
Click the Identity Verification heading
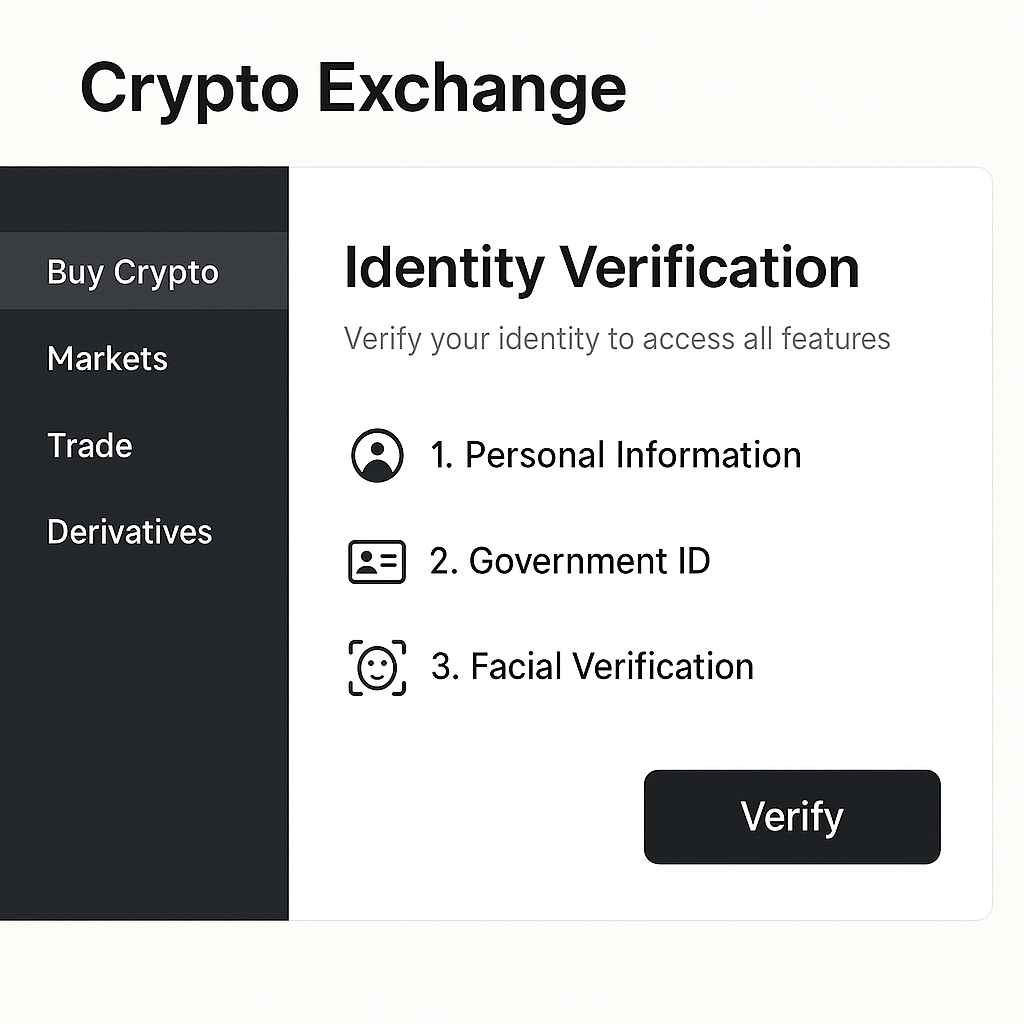(x=602, y=267)
